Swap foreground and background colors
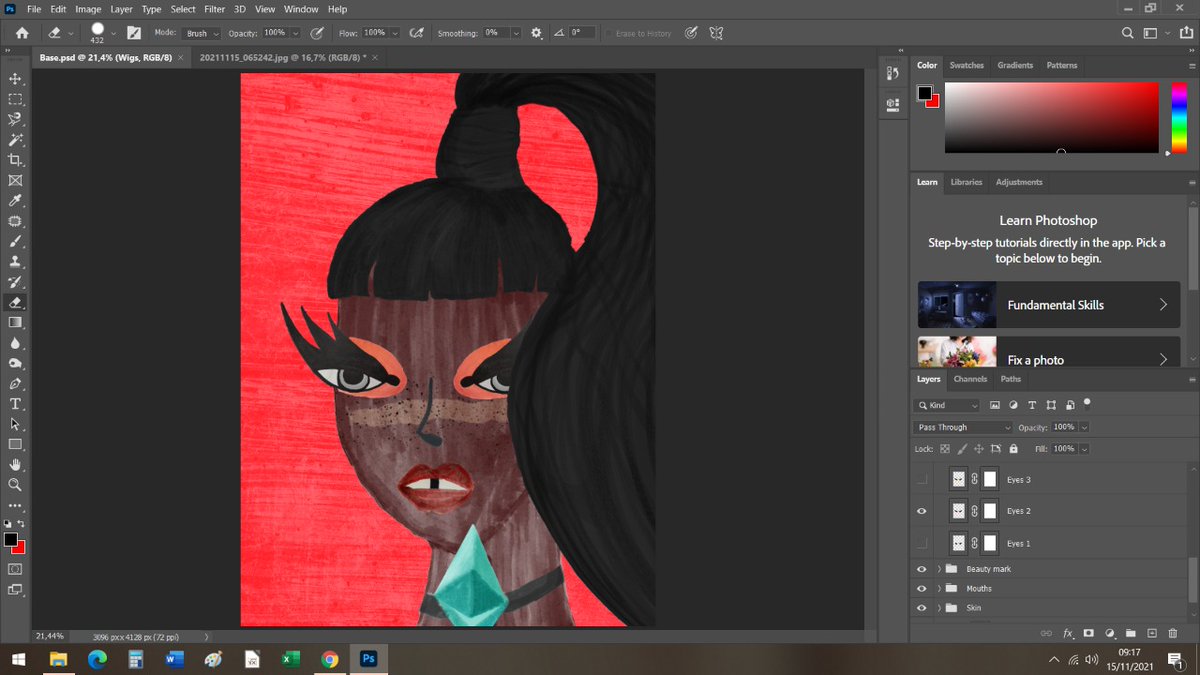1200x675 pixels. pyautogui.click(x=21, y=523)
